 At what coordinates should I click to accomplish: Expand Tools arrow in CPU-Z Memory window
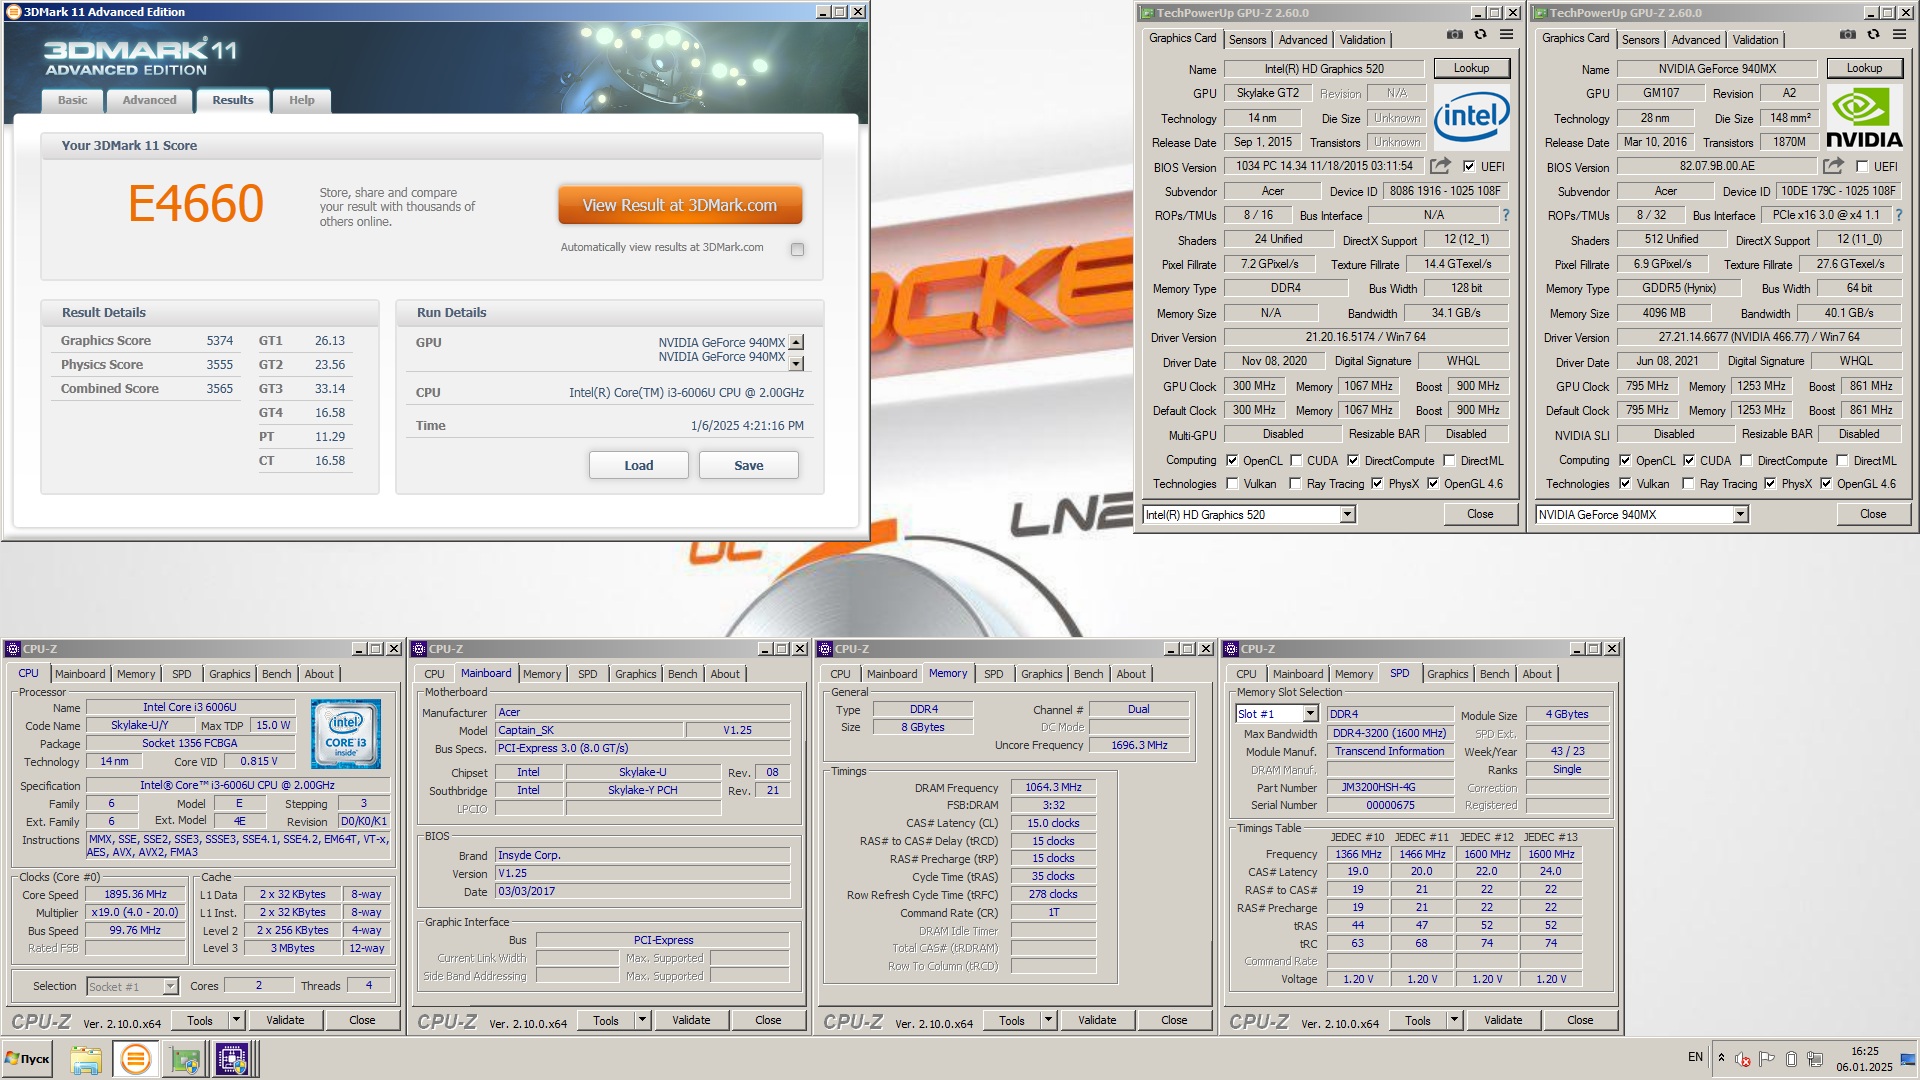pos(1049,1020)
